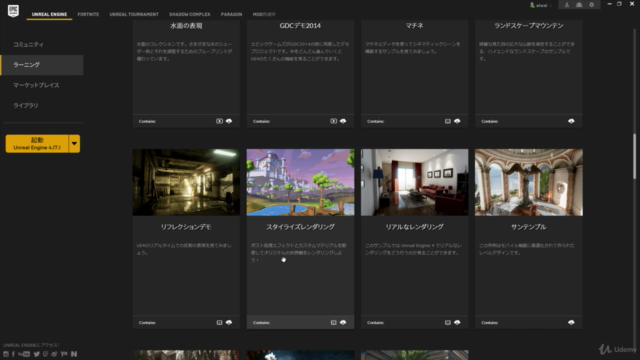This screenshot has height=360, width=640.
Task: Open コミュニティ in the sidebar
Action: [28, 44]
